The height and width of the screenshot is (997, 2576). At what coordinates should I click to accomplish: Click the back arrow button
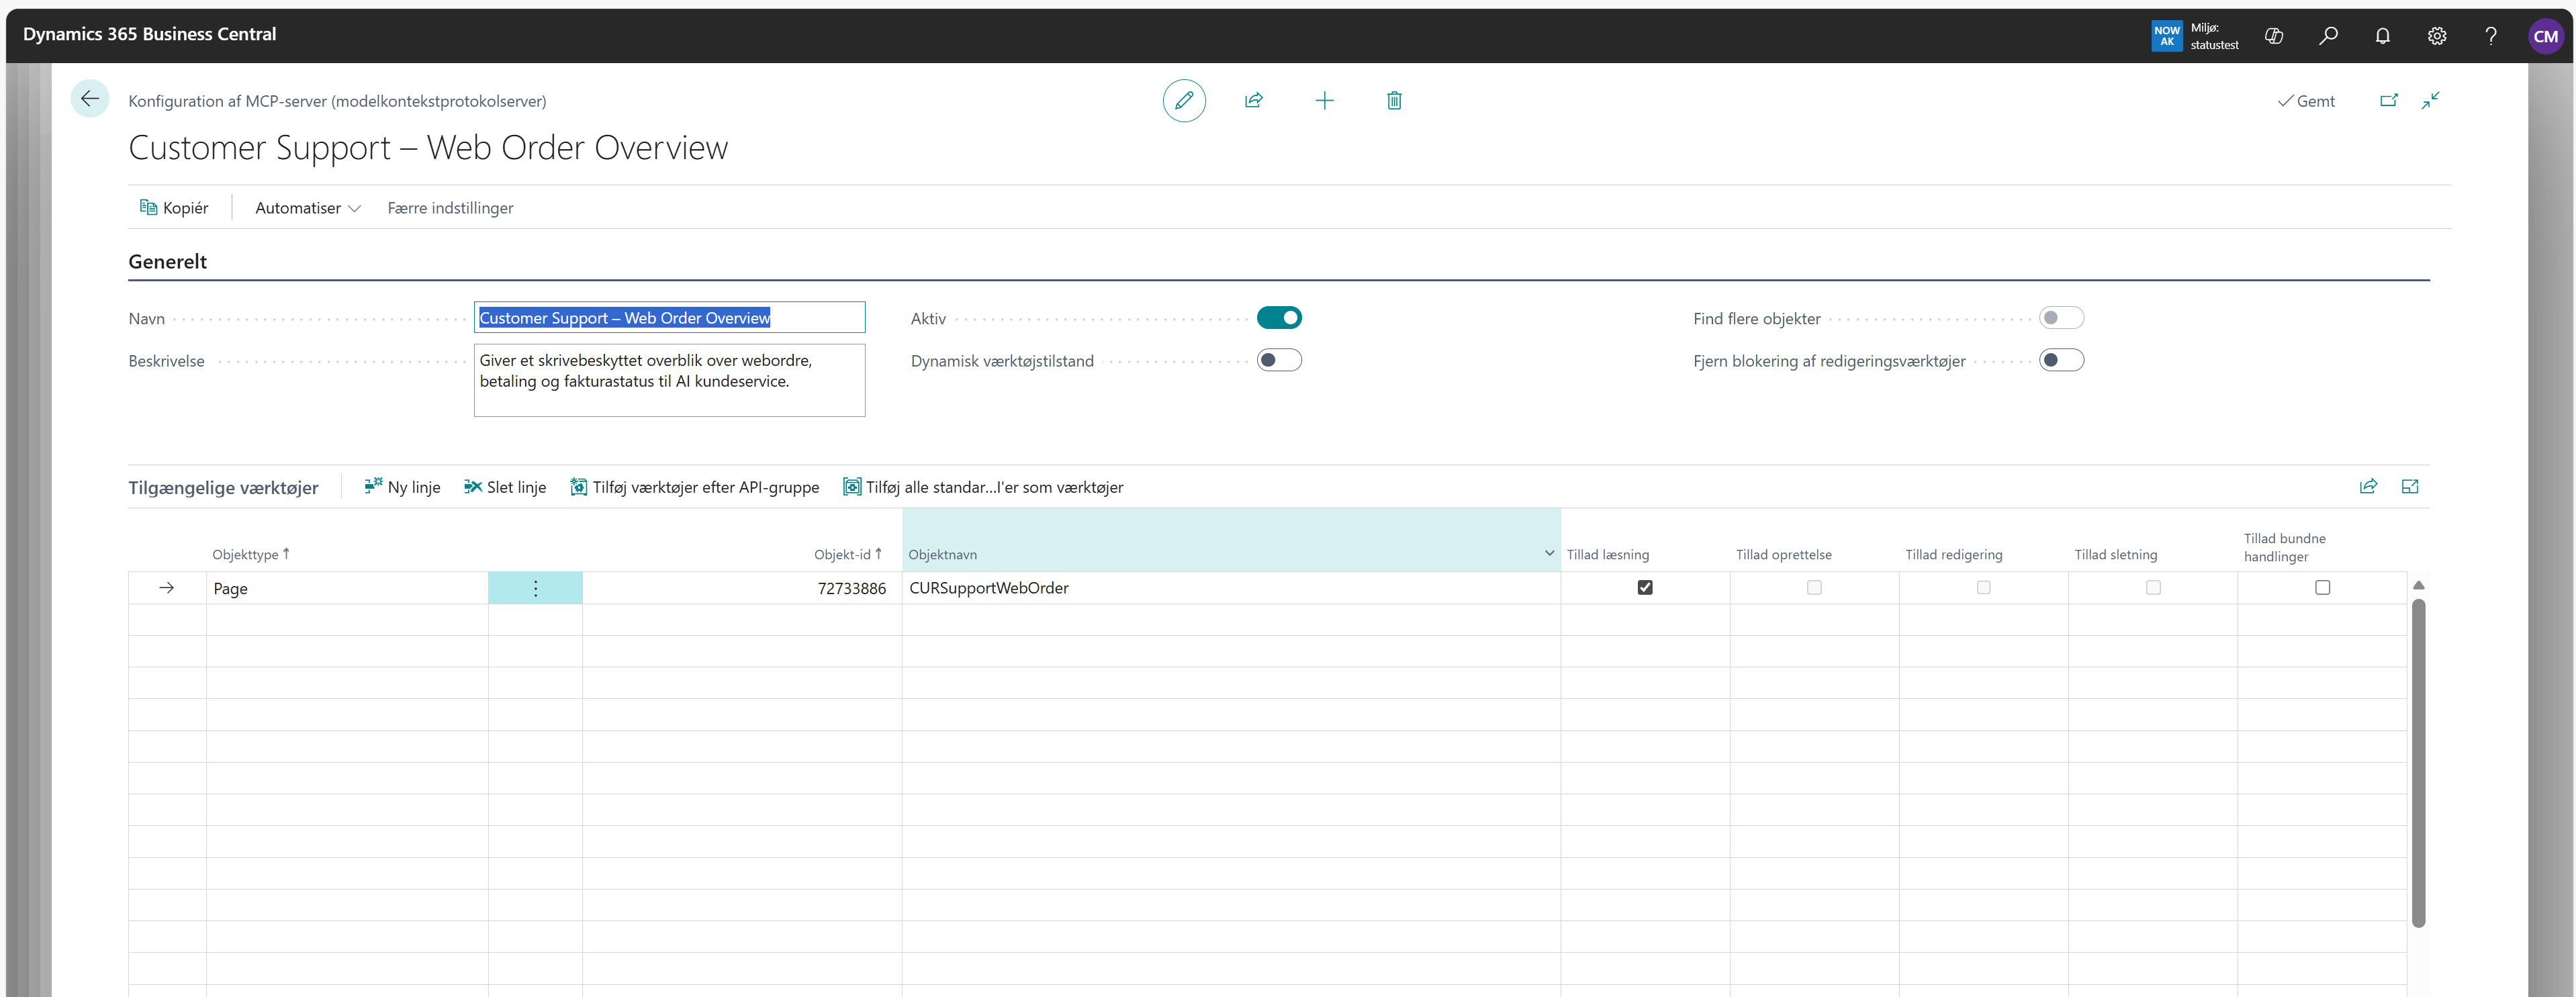click(90, 99)
